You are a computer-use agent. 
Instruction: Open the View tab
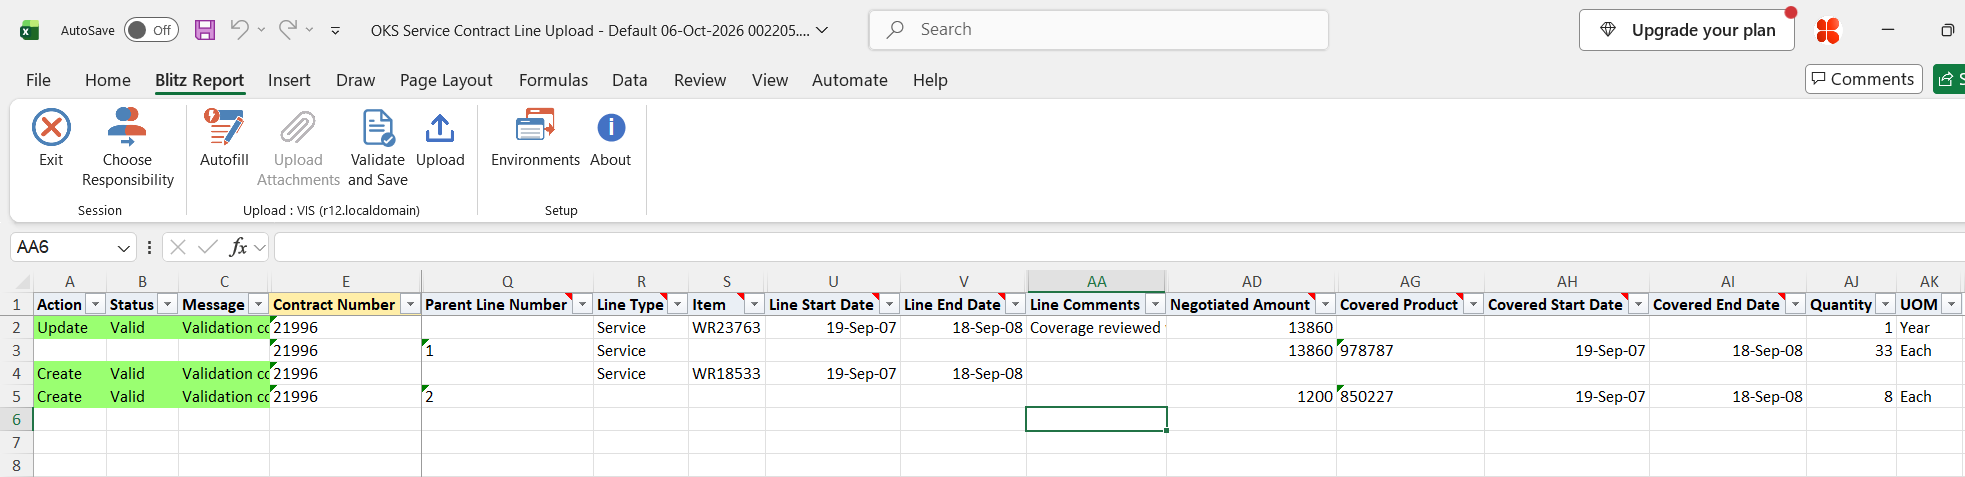pyautogui.click(x=770, y=80)
